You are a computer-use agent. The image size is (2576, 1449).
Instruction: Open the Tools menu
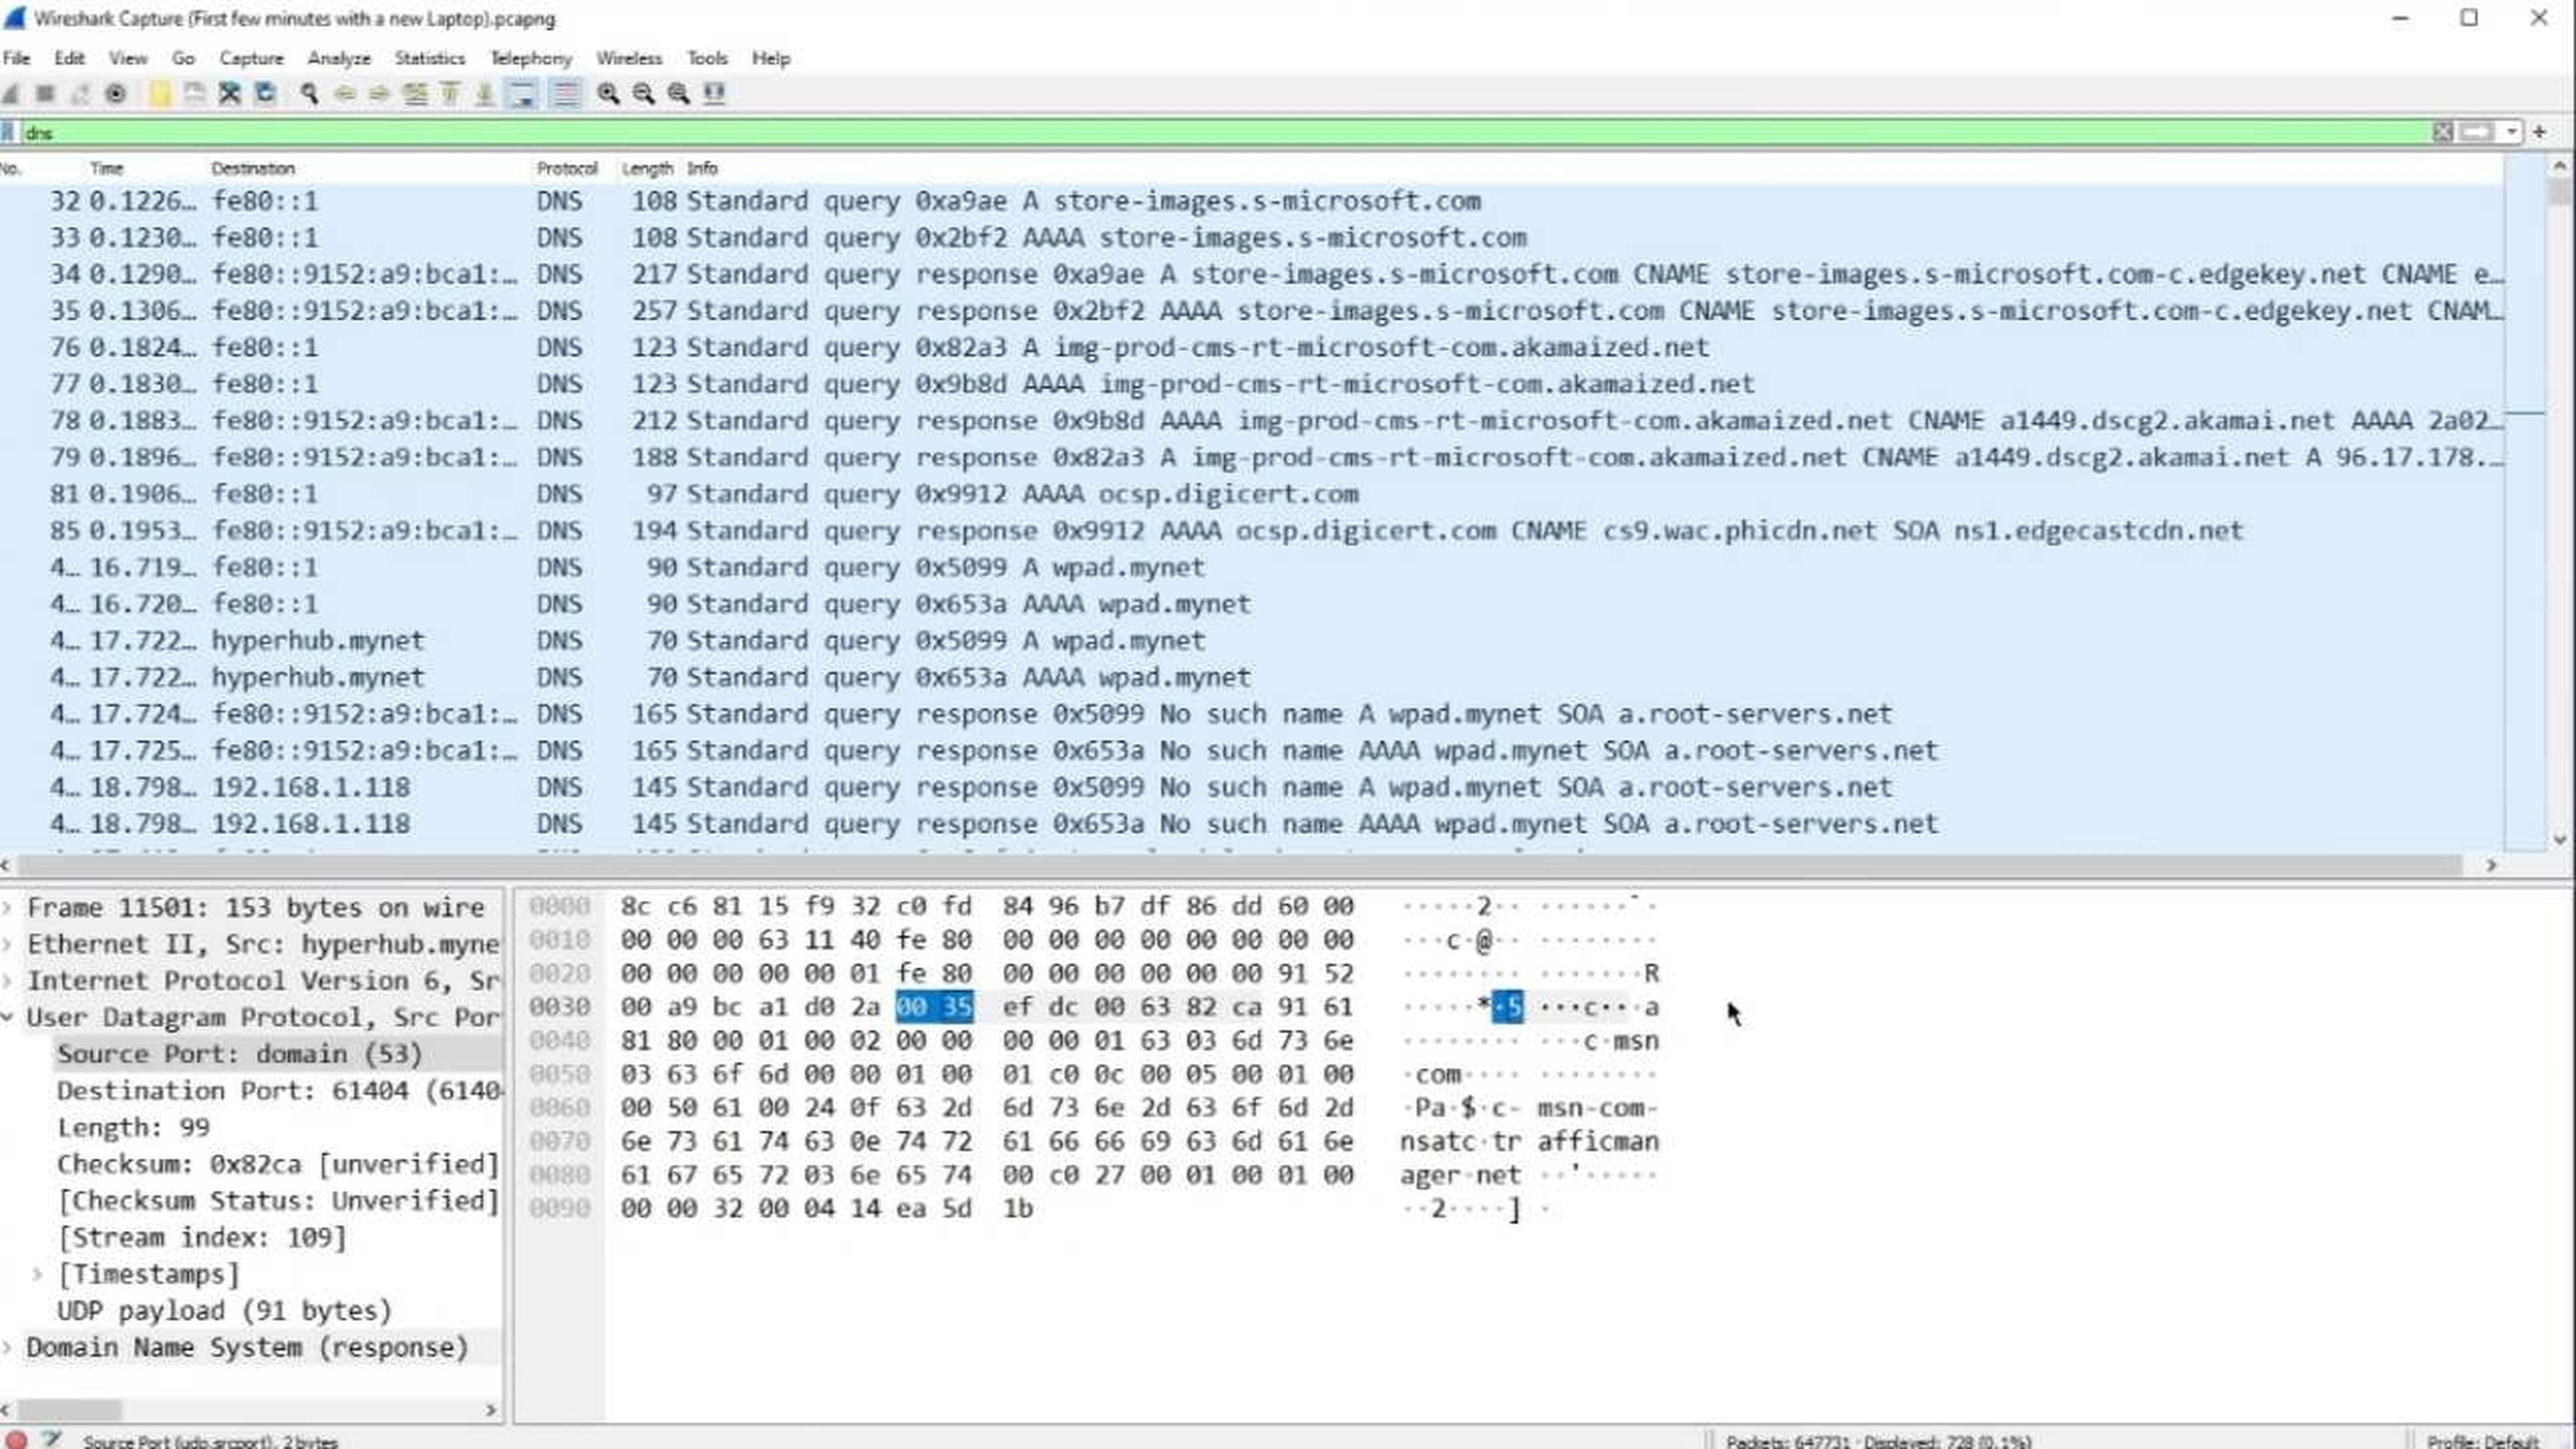pos(707,58)
